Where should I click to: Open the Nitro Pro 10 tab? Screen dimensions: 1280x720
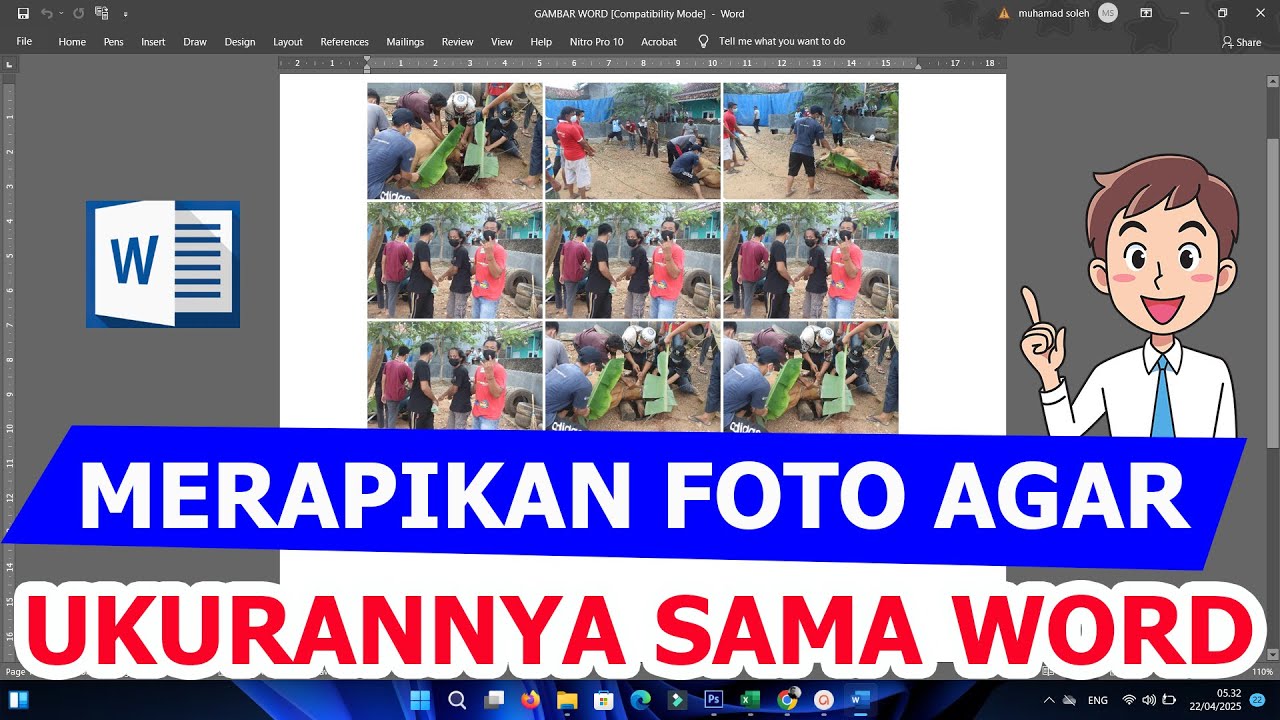coord(596,42)
